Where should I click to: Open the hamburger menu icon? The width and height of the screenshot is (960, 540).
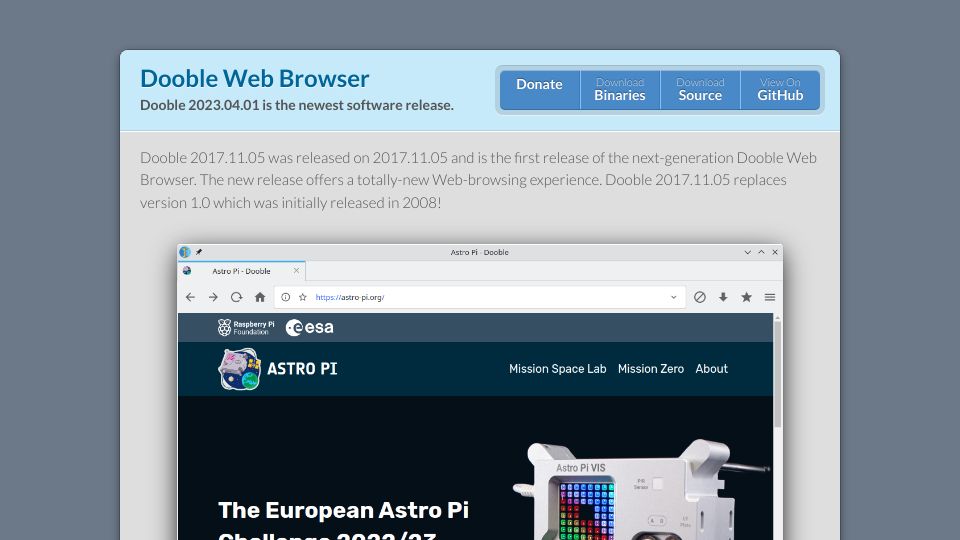770,297
